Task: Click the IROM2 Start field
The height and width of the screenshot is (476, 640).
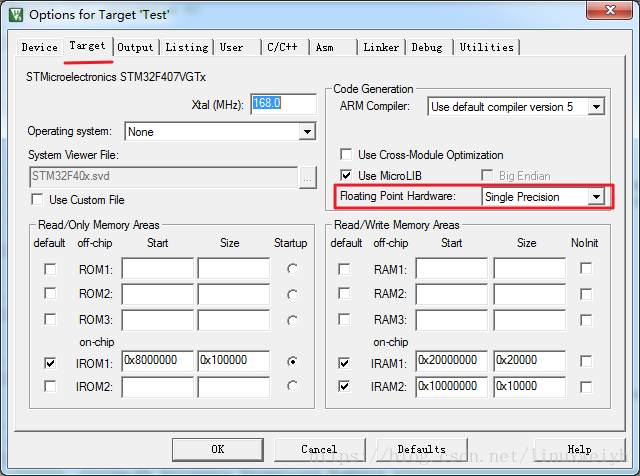Action: click(158, 387)
